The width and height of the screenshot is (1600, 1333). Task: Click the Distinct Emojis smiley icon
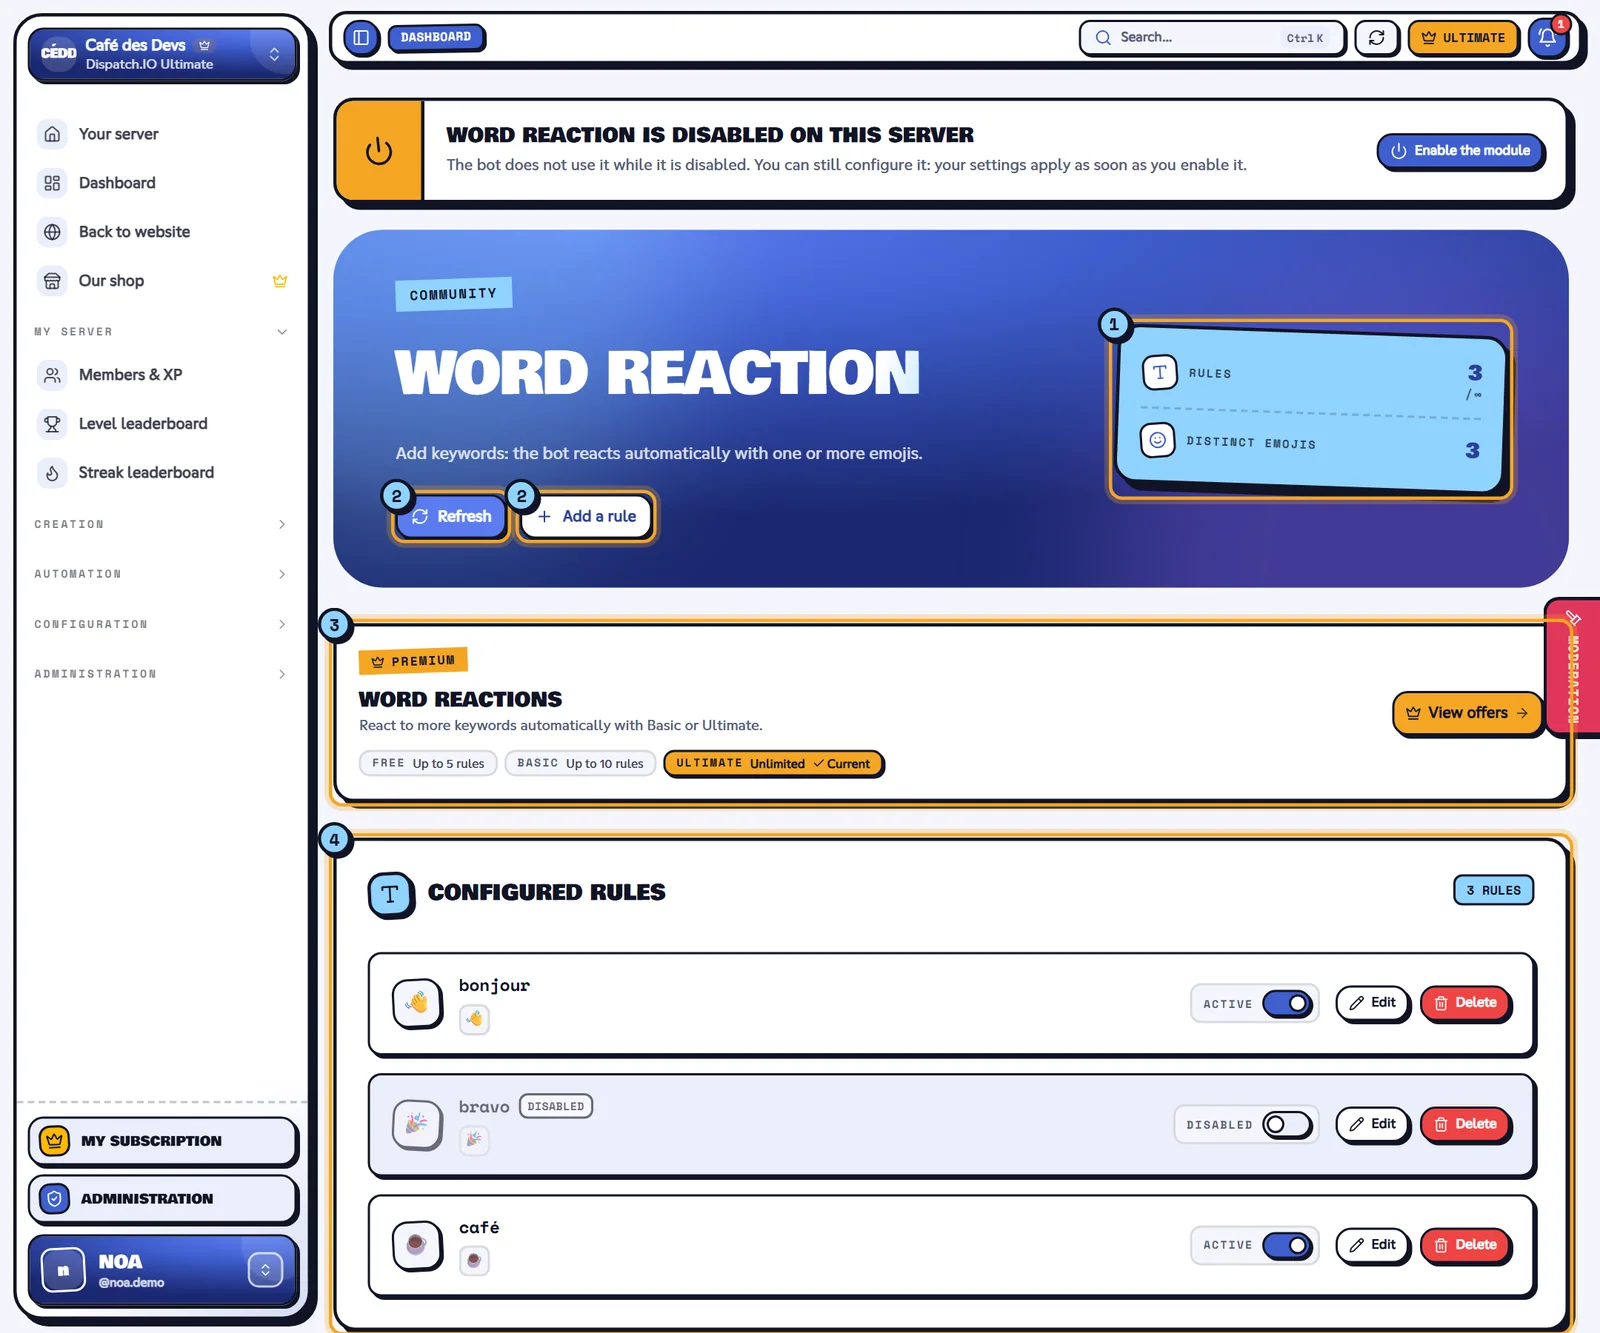pyautogui.click(x=1157, y=440)
